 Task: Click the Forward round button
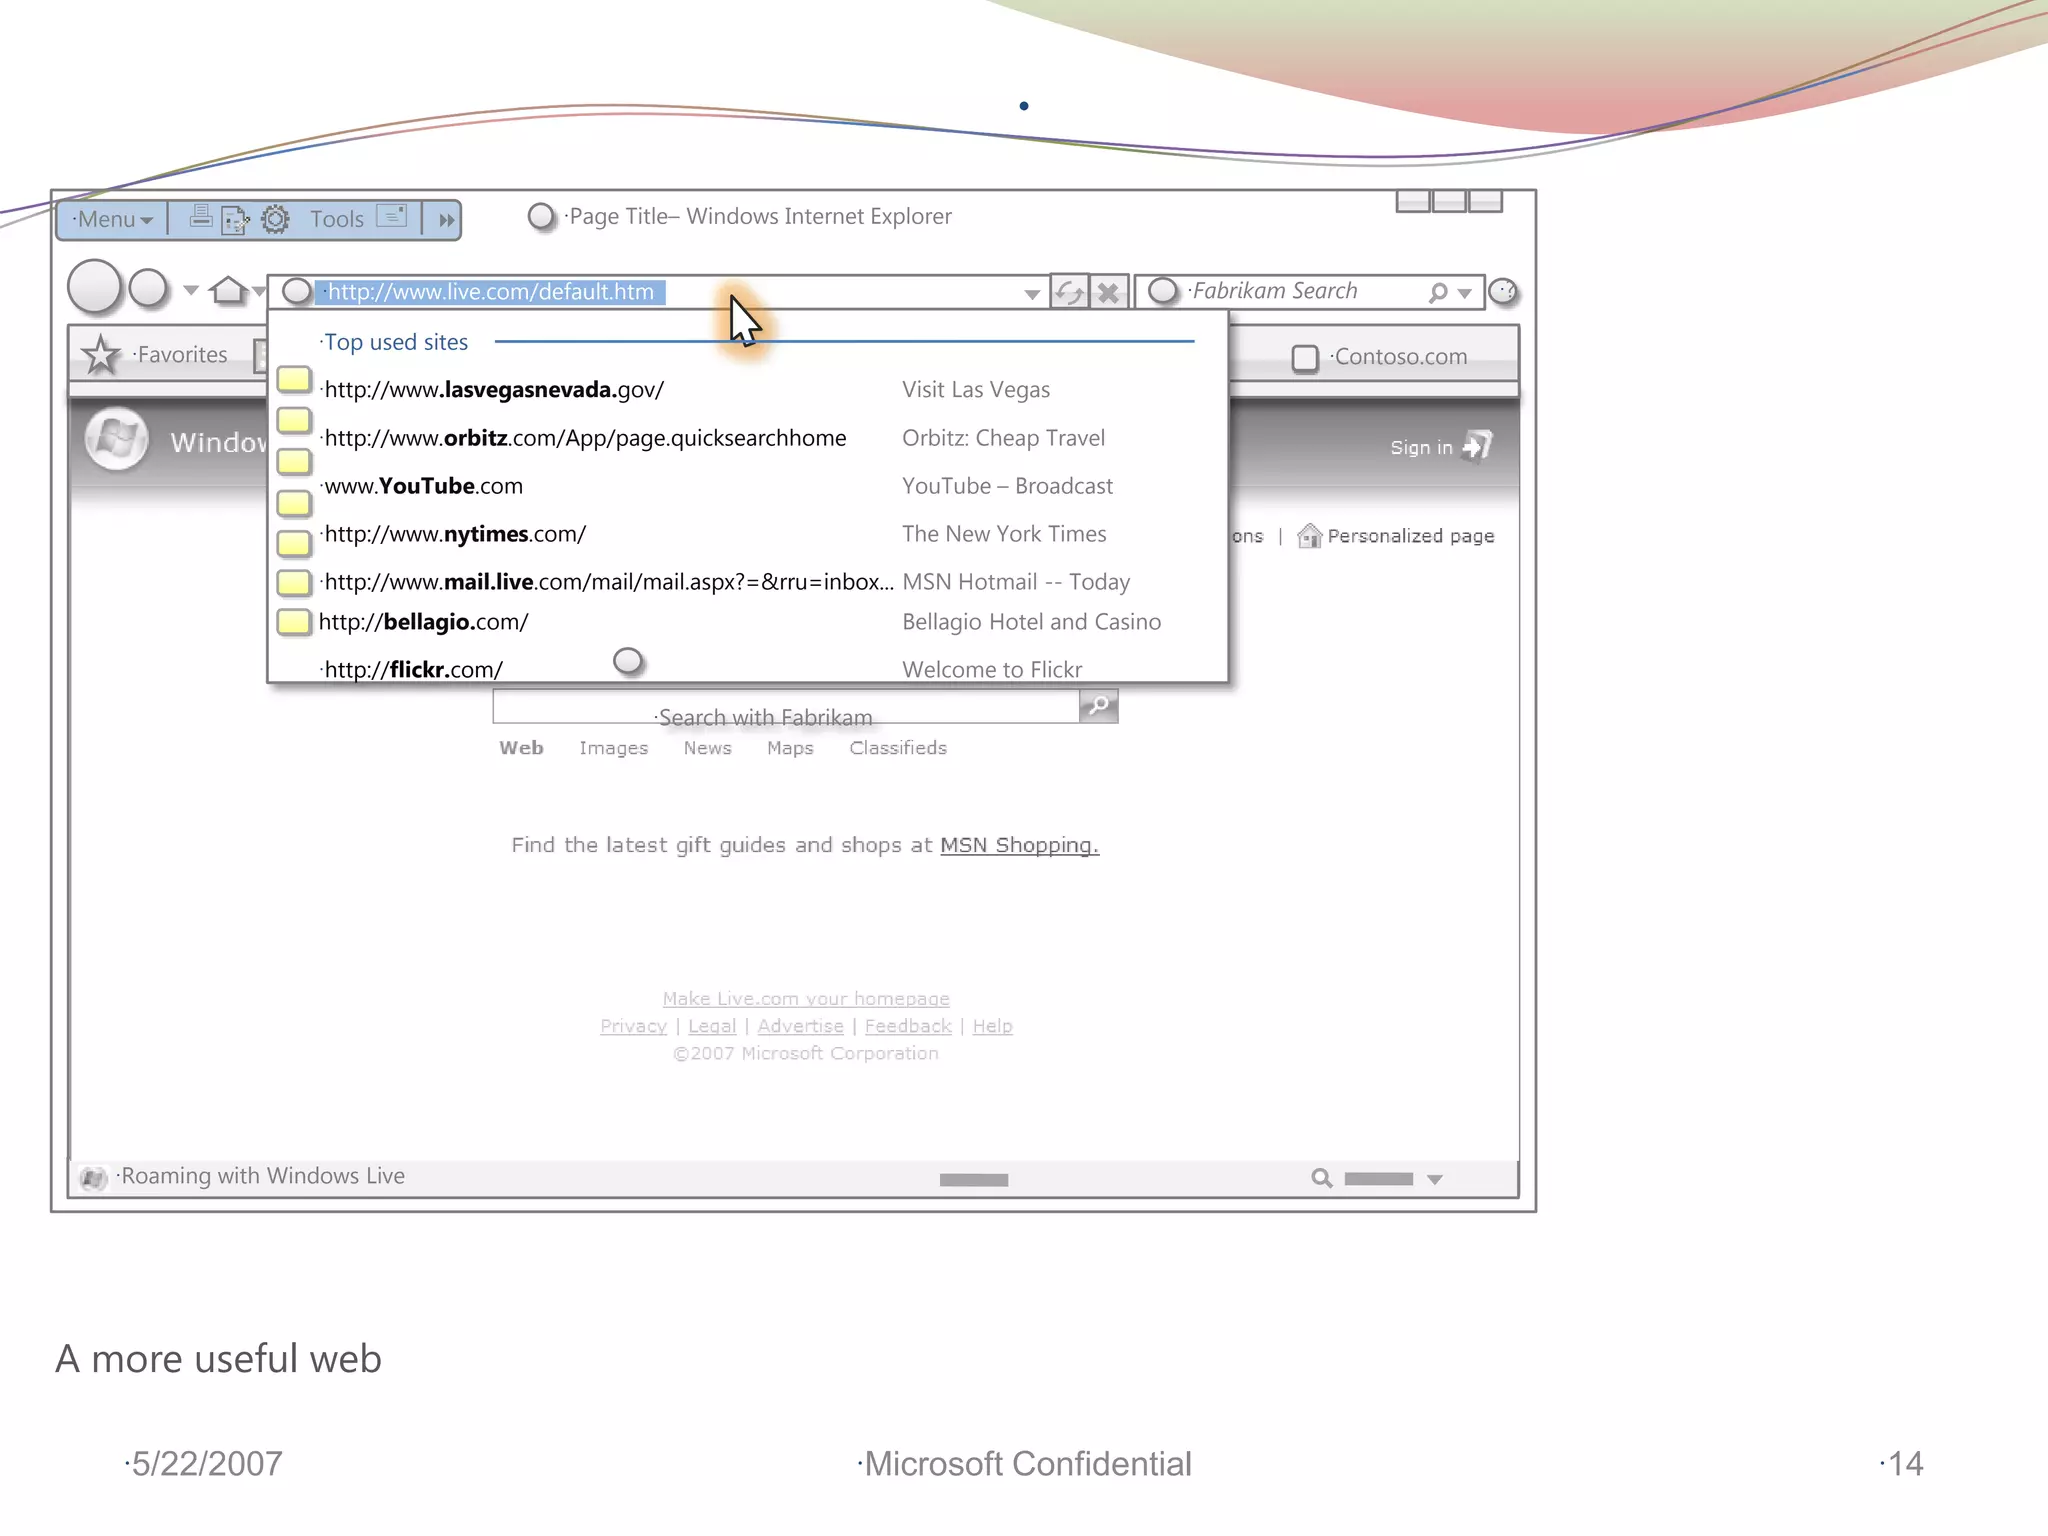[149, 288]
